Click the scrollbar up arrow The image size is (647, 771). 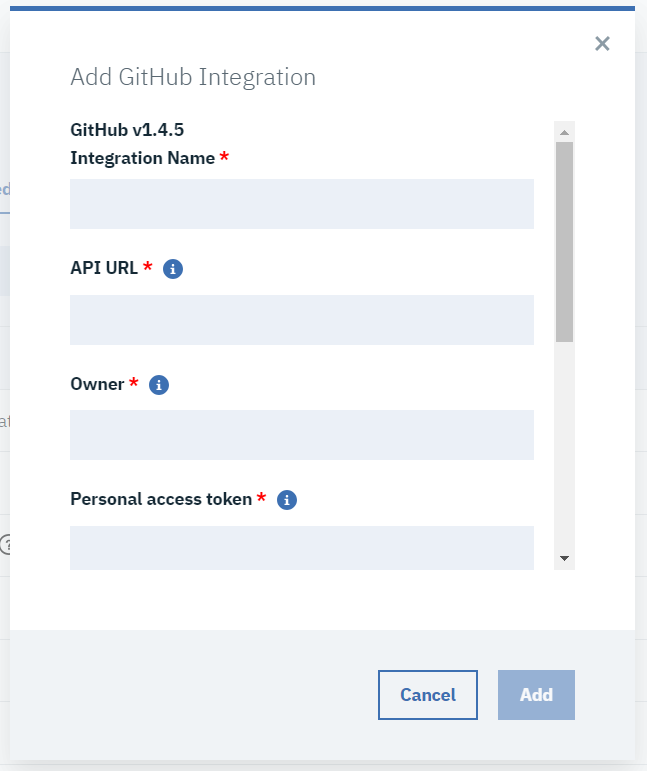coord(564,132)
